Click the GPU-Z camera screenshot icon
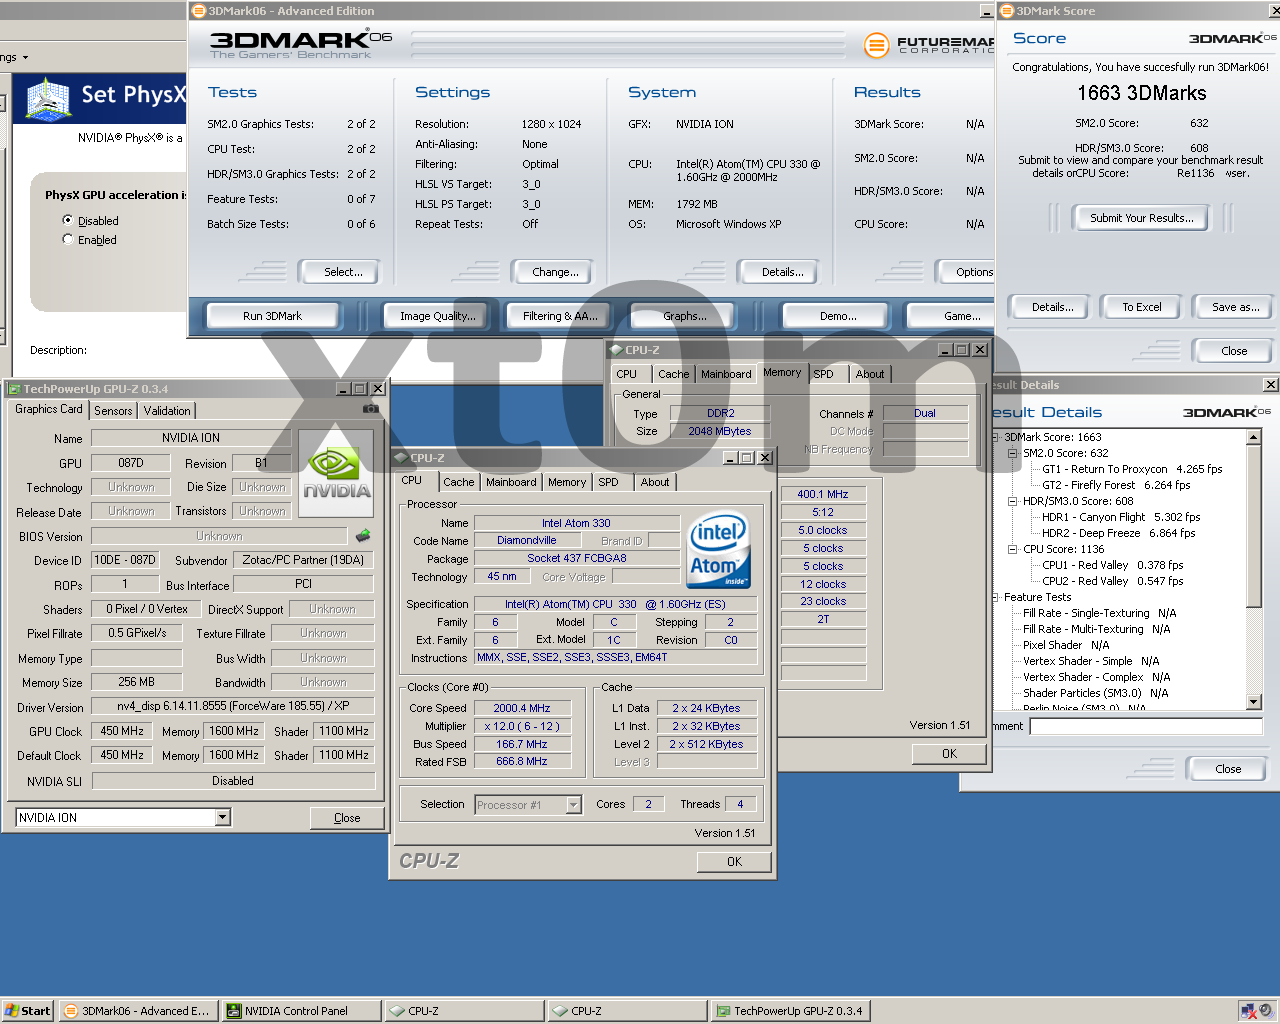Screen dimensions: 1280x1024 click(370, 409)
